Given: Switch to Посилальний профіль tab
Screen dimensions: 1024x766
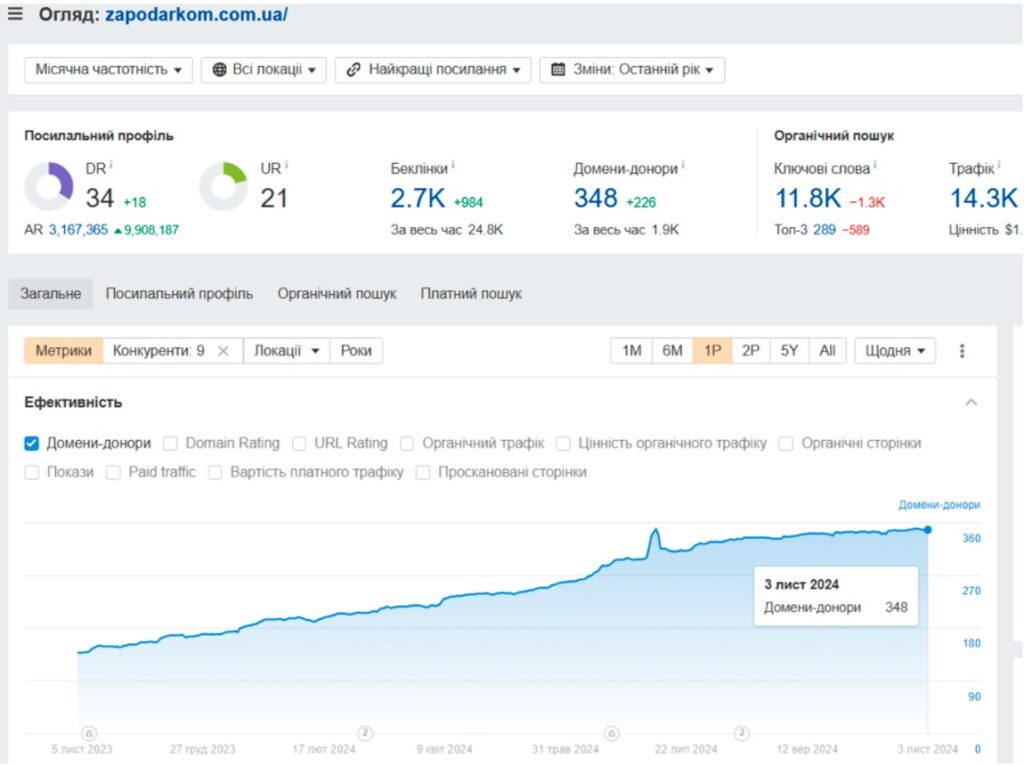Looking at the screenshot, I should pos(179,294).
